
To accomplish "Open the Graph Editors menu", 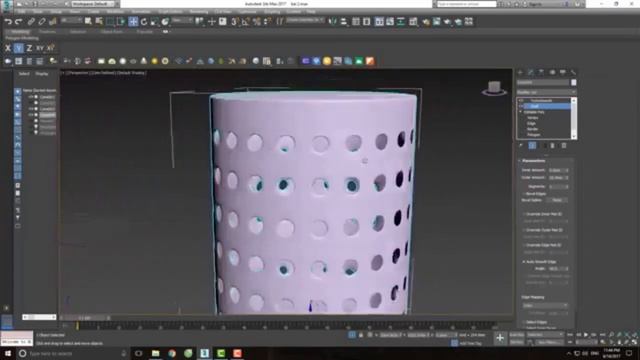I will coord(171,12).
